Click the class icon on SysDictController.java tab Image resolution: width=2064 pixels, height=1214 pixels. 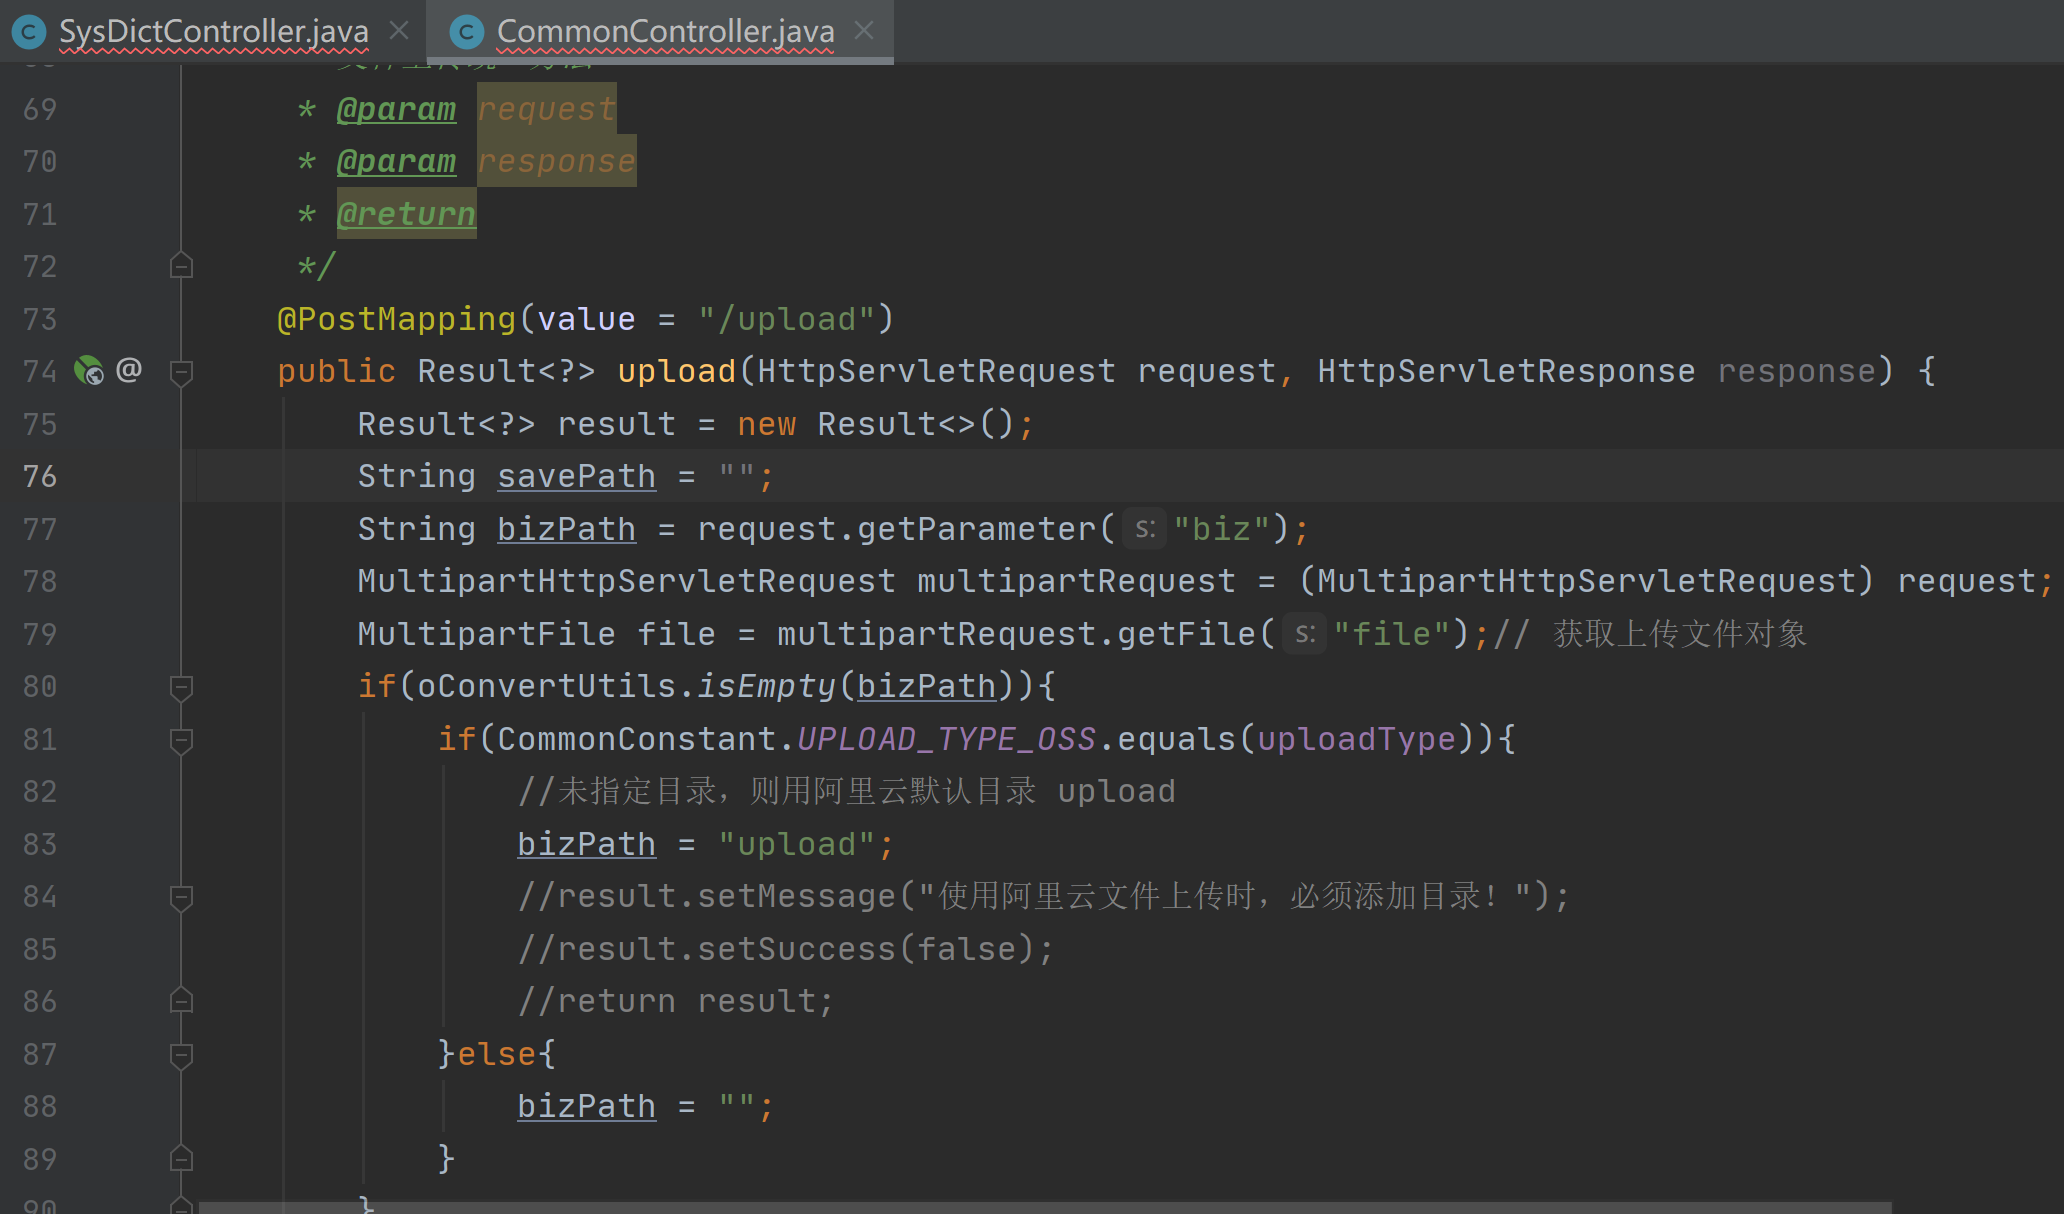tap(29, 31)
